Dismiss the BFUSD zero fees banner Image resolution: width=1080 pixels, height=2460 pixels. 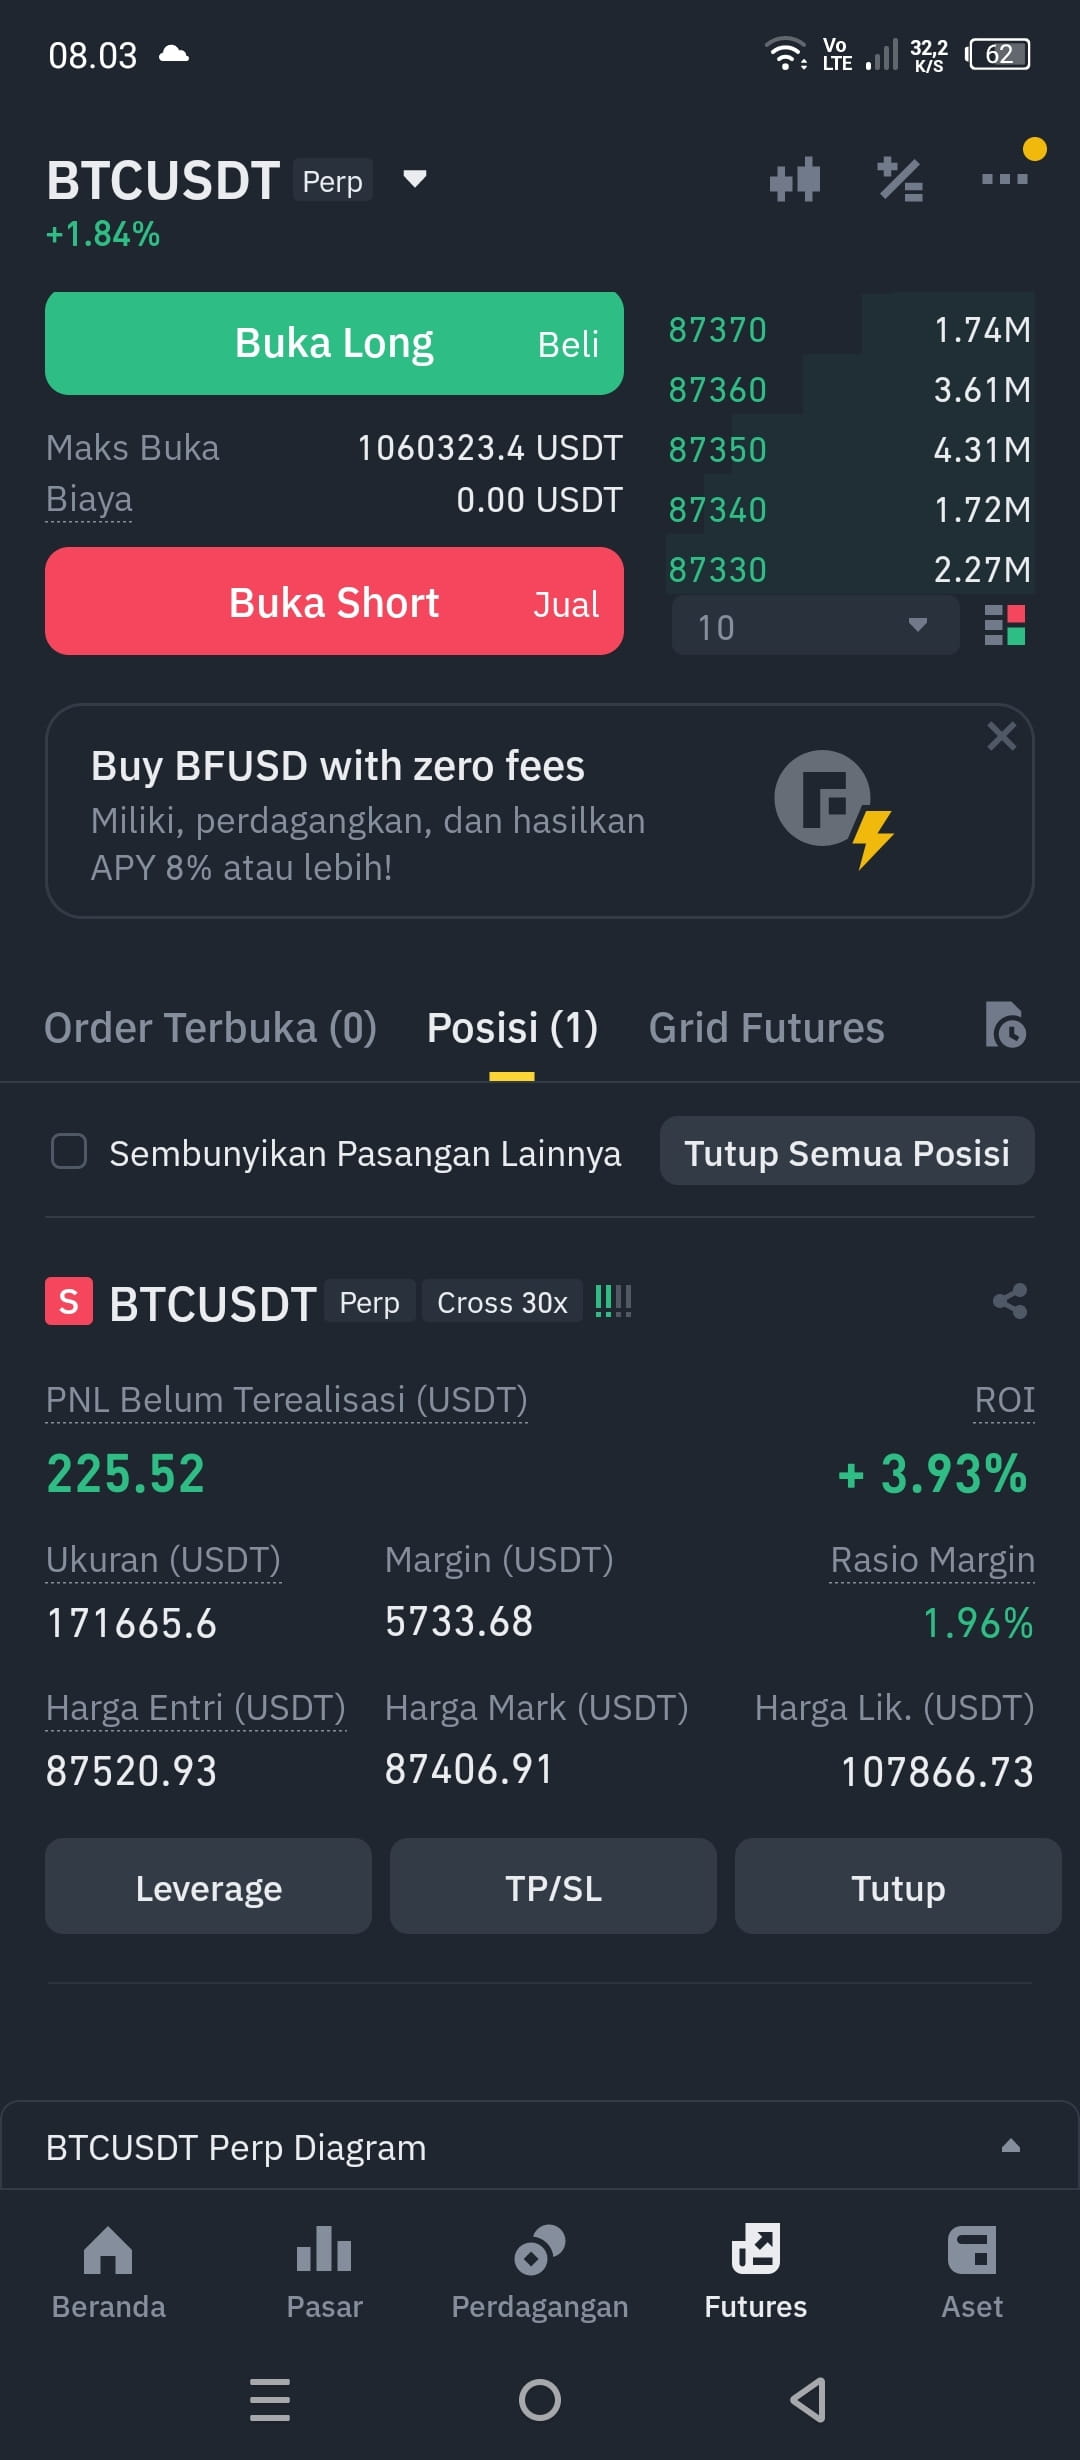(x=1001, y=736)
